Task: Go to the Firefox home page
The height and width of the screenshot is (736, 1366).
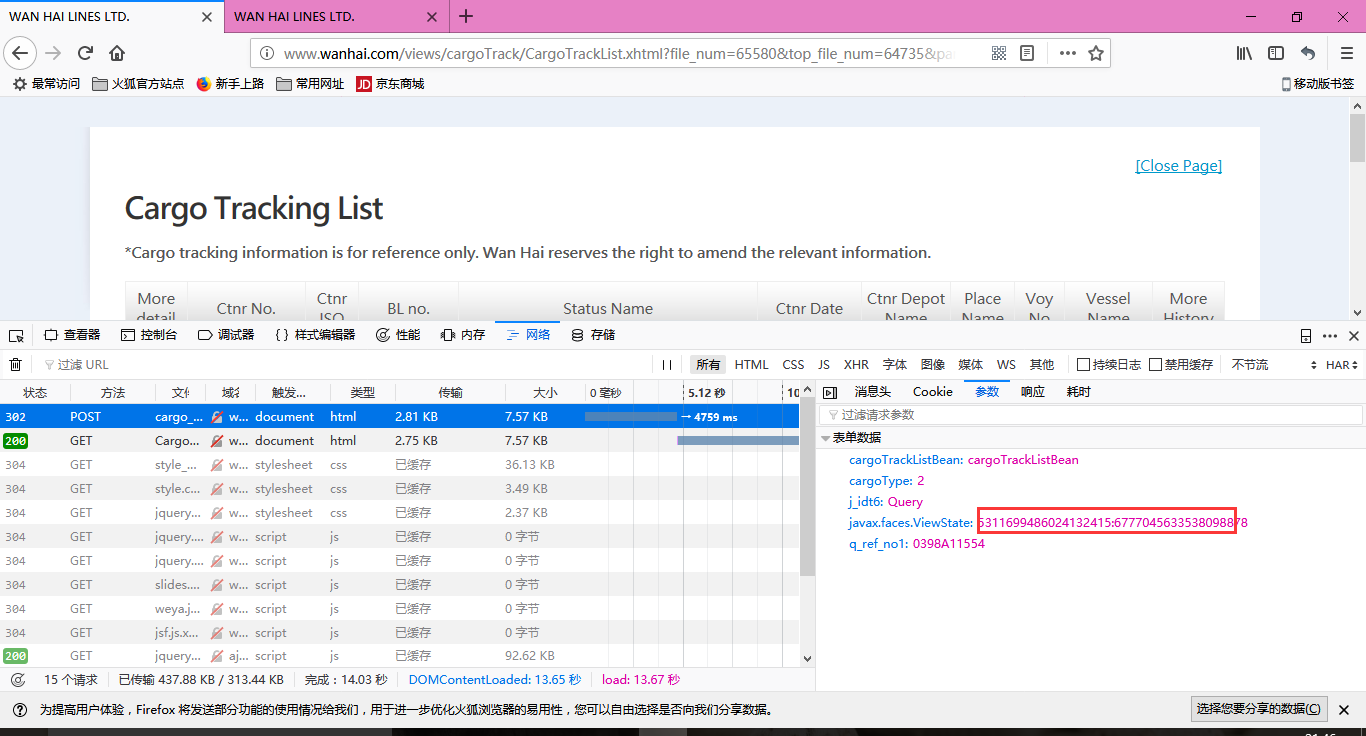Action: [x=117, y=53]
